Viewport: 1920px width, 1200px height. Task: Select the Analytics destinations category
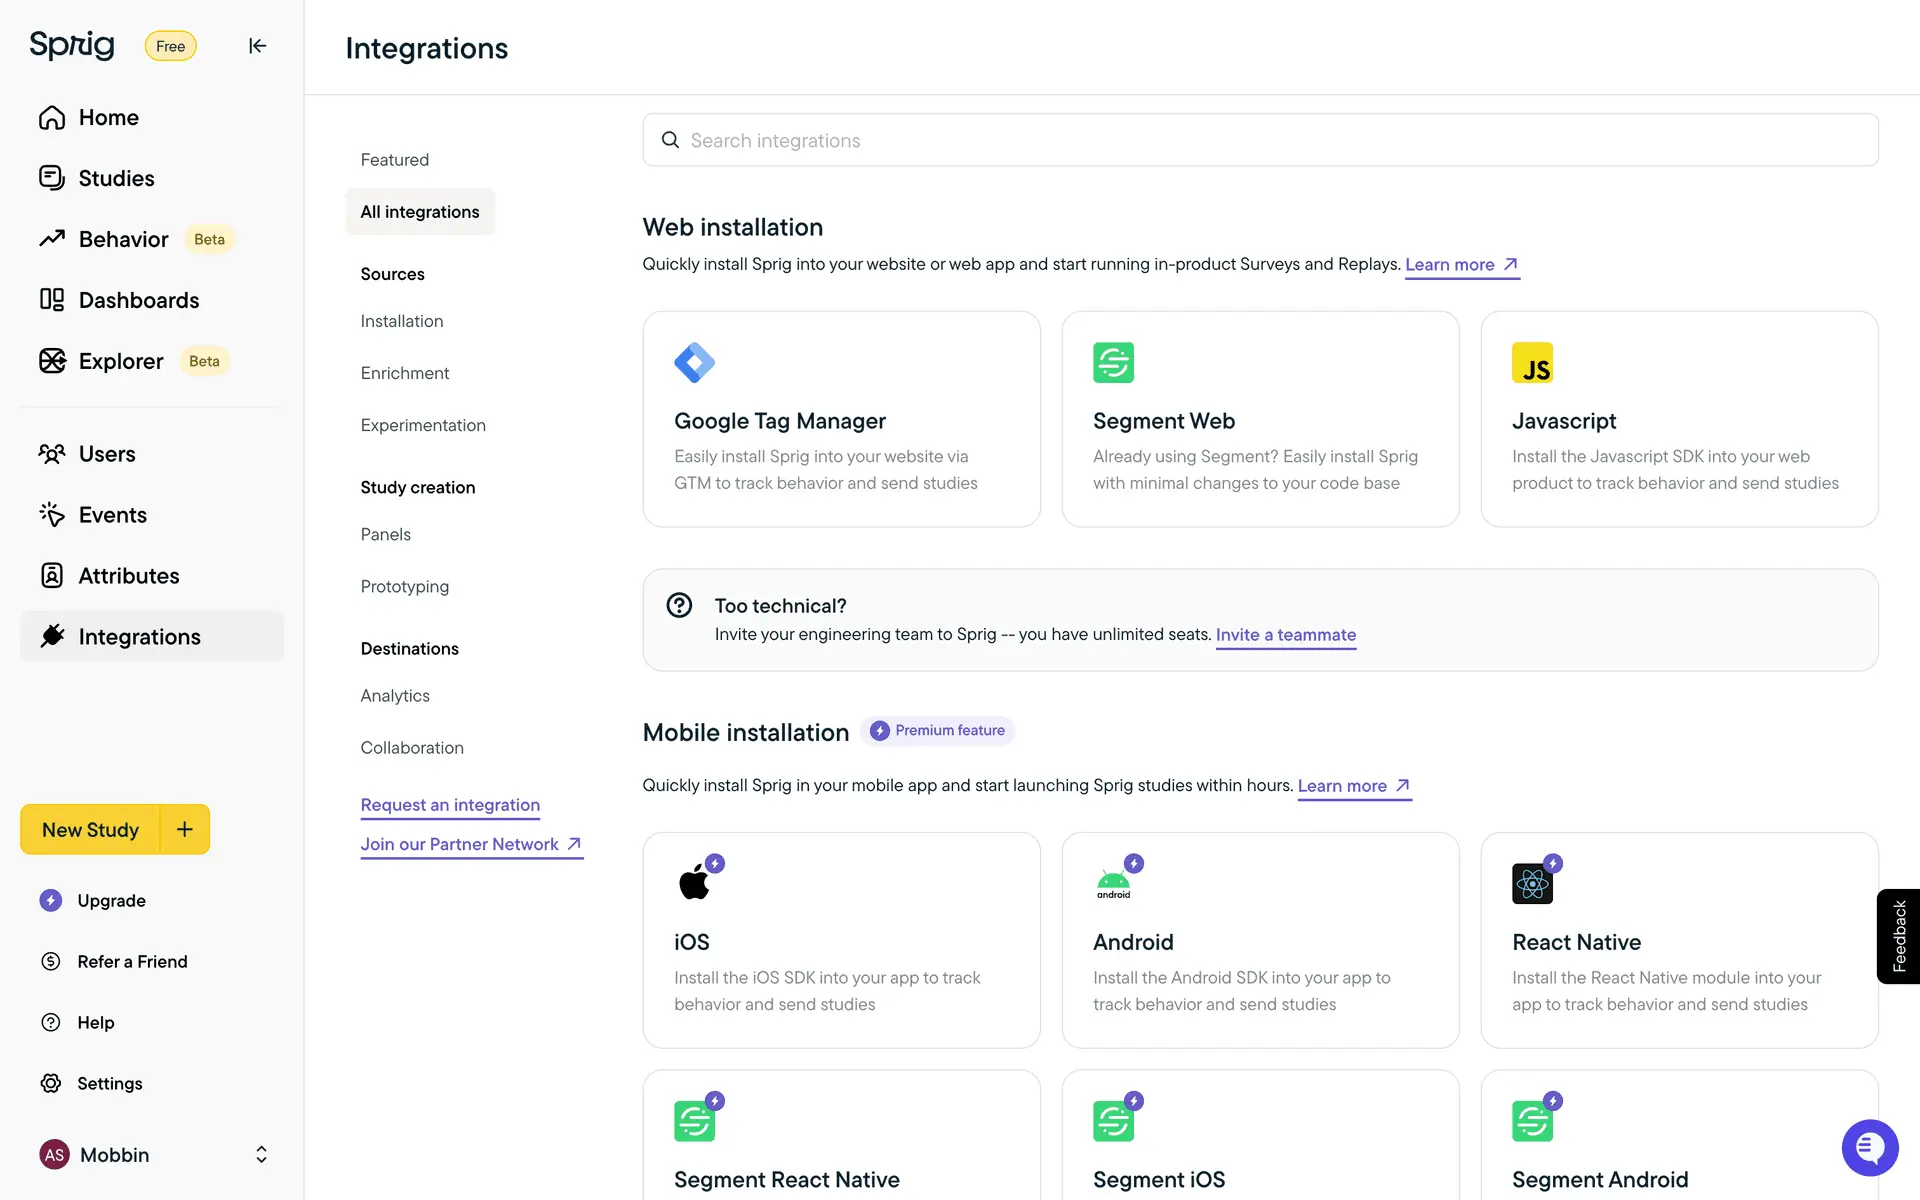click(394, 696)
